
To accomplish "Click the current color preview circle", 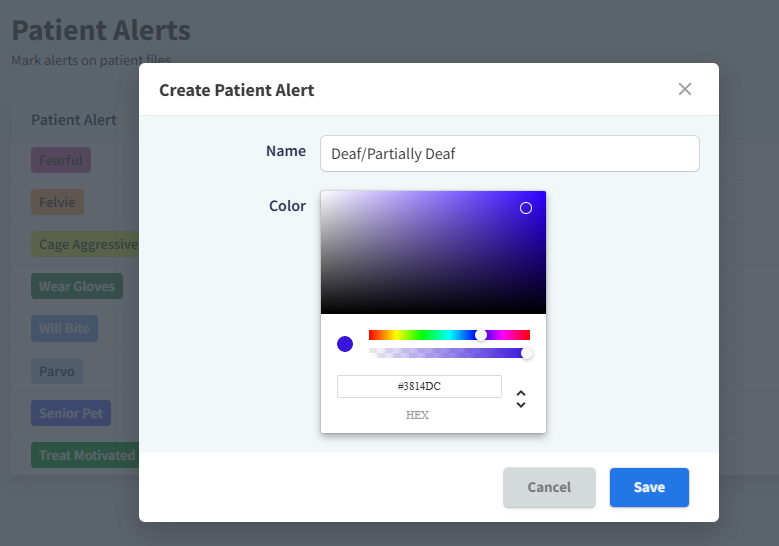I will click(345, 344).
